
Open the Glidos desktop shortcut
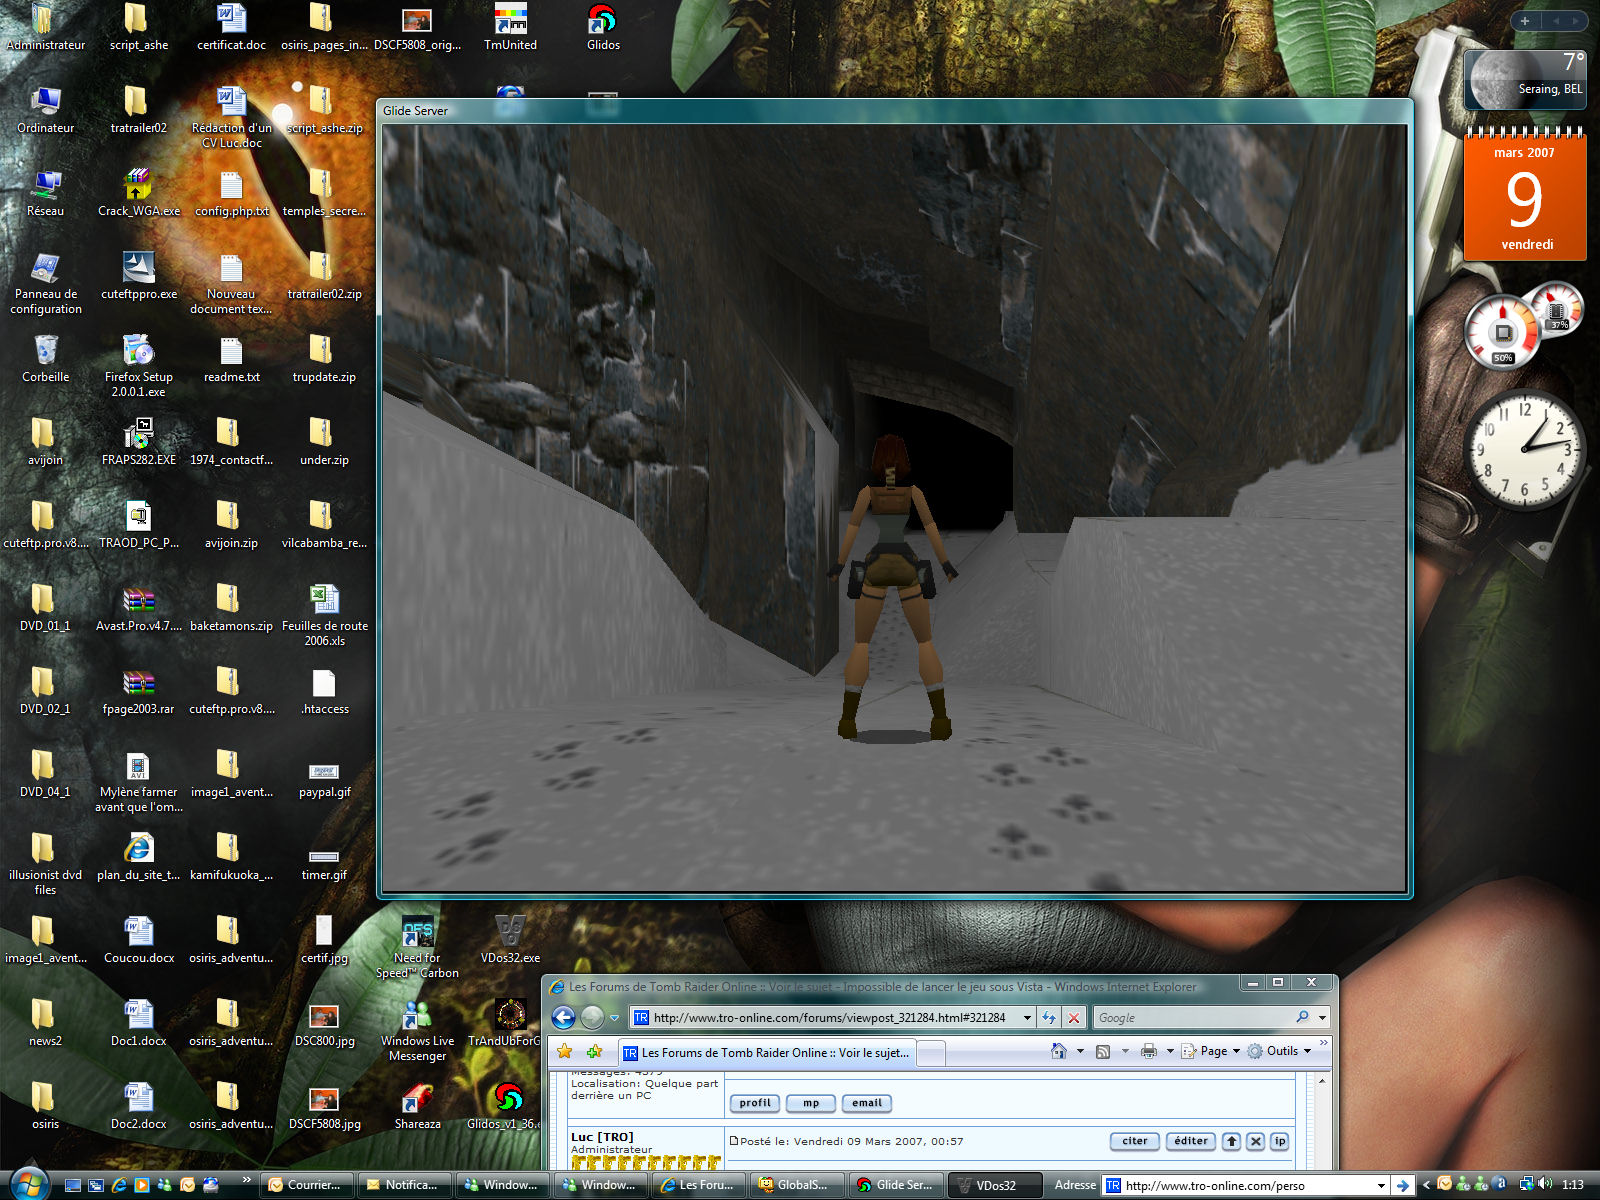[x=603, y=28]
